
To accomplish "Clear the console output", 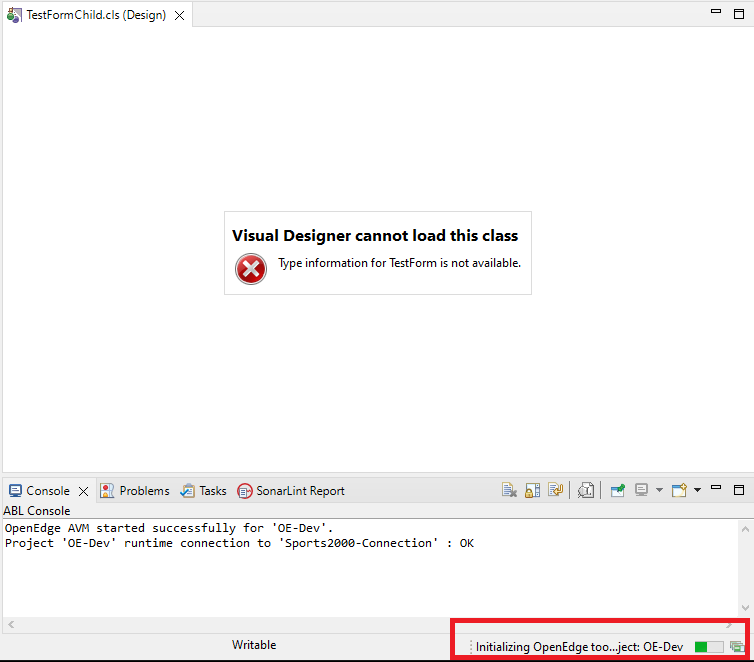I will 509,490.
